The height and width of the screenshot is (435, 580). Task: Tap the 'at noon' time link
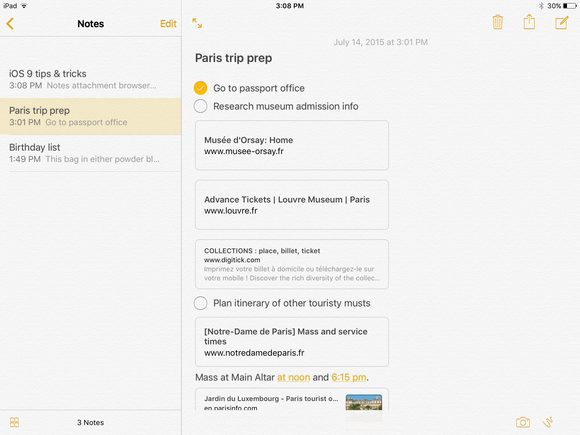tap(294, 377)
